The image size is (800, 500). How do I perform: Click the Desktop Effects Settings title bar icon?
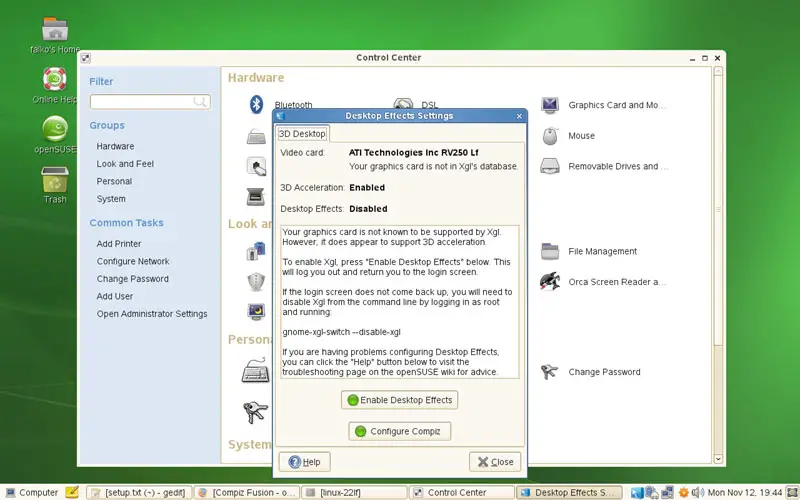click(280, 116)
